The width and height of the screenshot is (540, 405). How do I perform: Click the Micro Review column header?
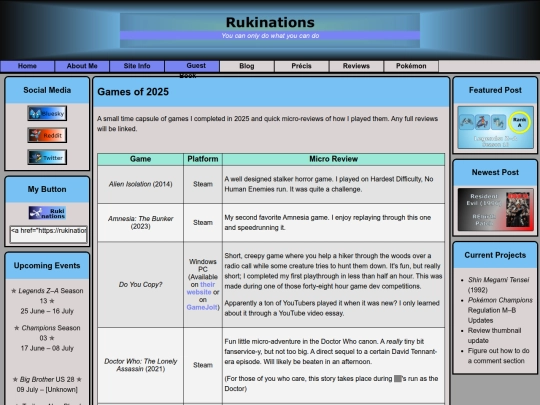[x=333, y=159]
